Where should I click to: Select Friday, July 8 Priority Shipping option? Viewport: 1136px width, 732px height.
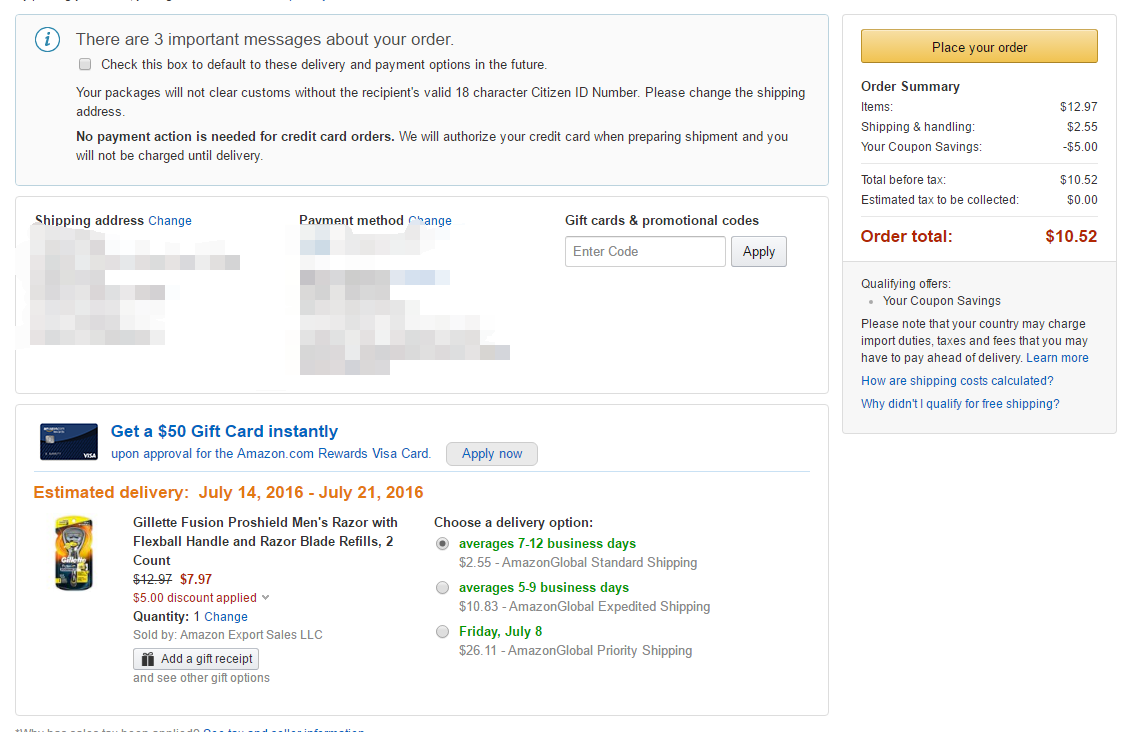pyautogui.click(x=442, y=632)
